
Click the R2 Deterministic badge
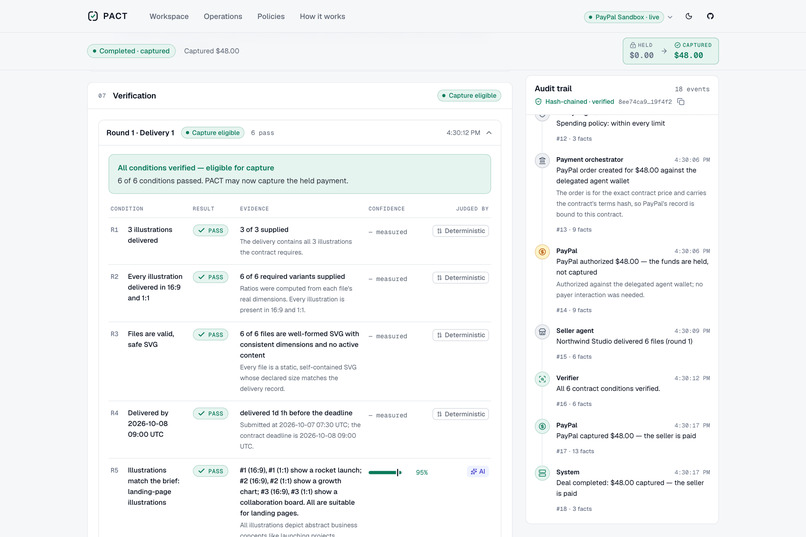[x=461, y=277]
